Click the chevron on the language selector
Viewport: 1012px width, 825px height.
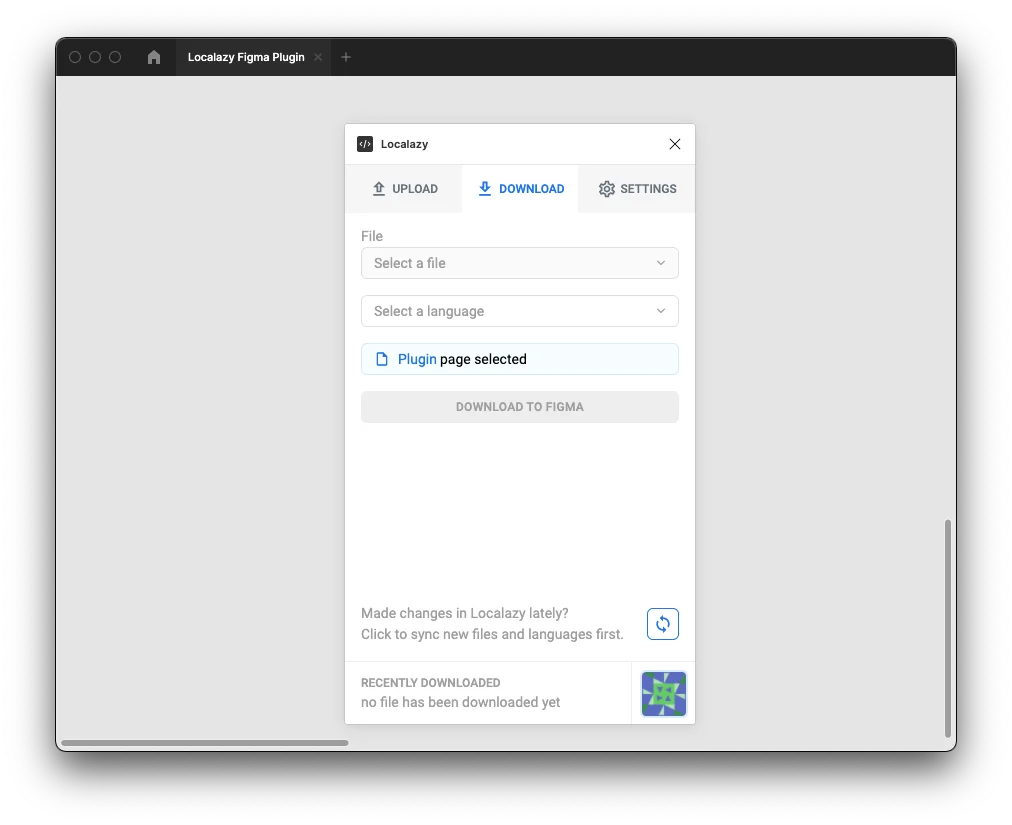[x=660, y=311]
